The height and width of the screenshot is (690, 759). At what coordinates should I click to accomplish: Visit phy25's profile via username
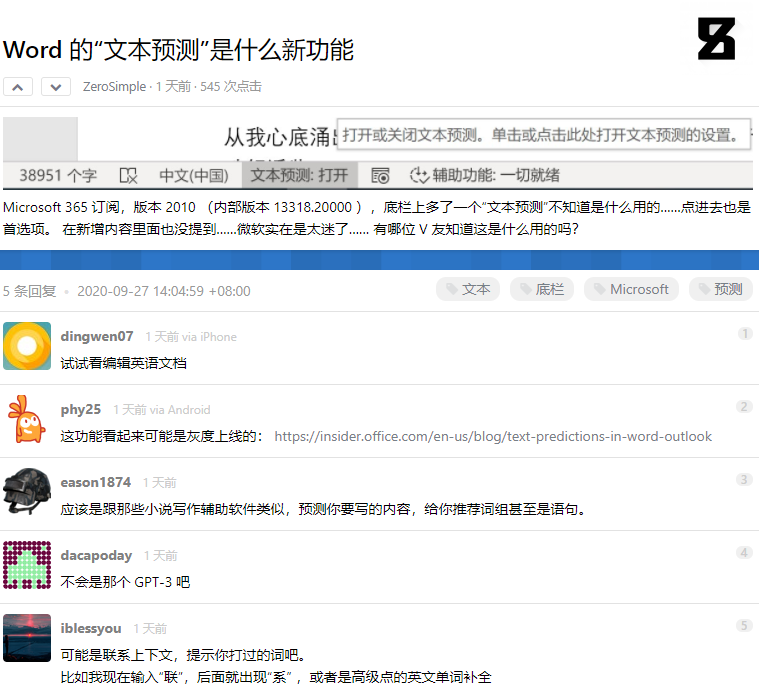80,409
